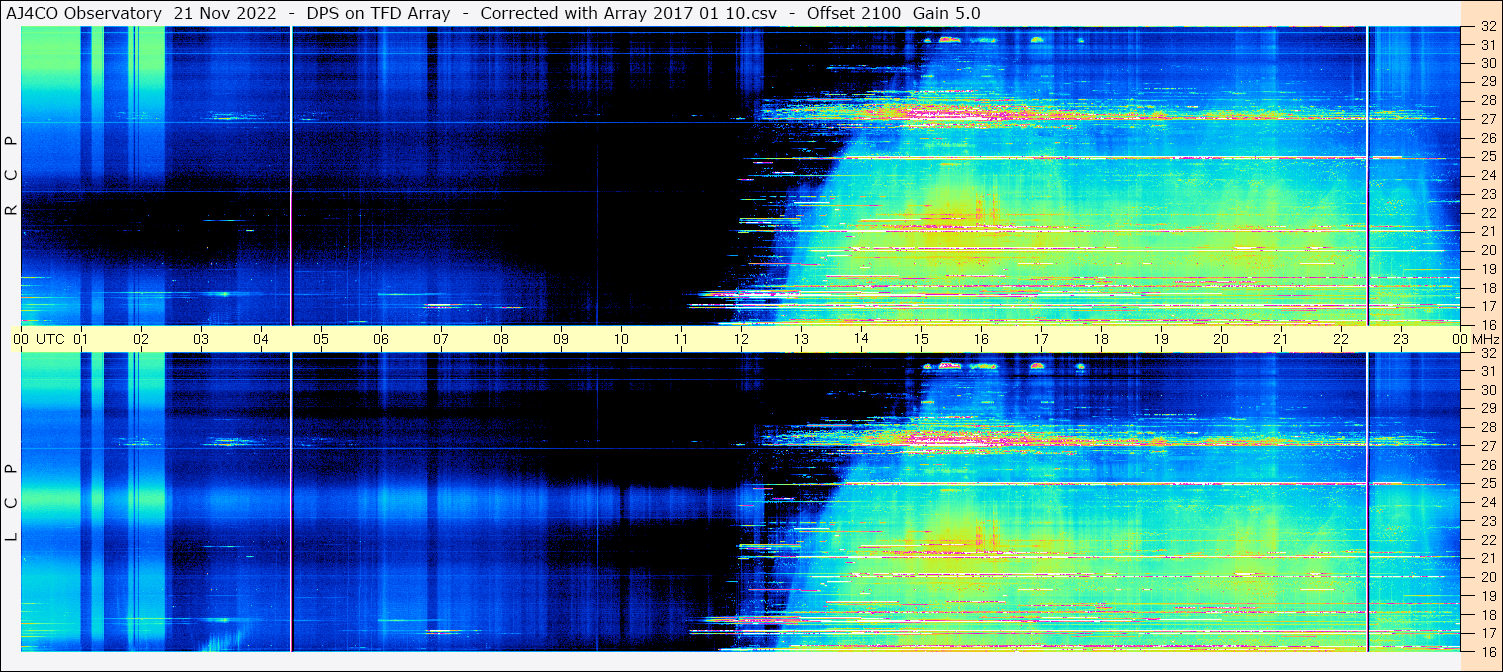The width and height of the screenshot is (1503, 672).
Task: Choose the 16 hour mark on time axis
Action: (x=981, y=339)
